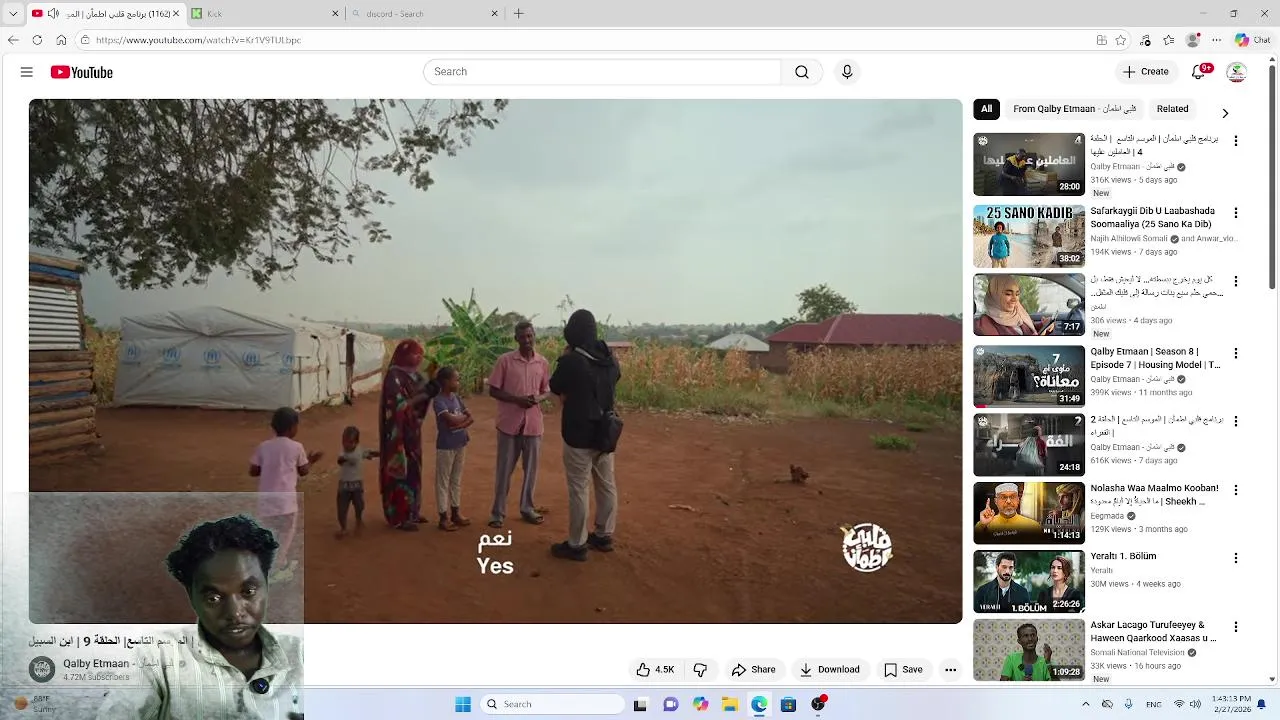Open the browser favorites list
This screenshot has height=720, width=1280.
[1169, 40]
